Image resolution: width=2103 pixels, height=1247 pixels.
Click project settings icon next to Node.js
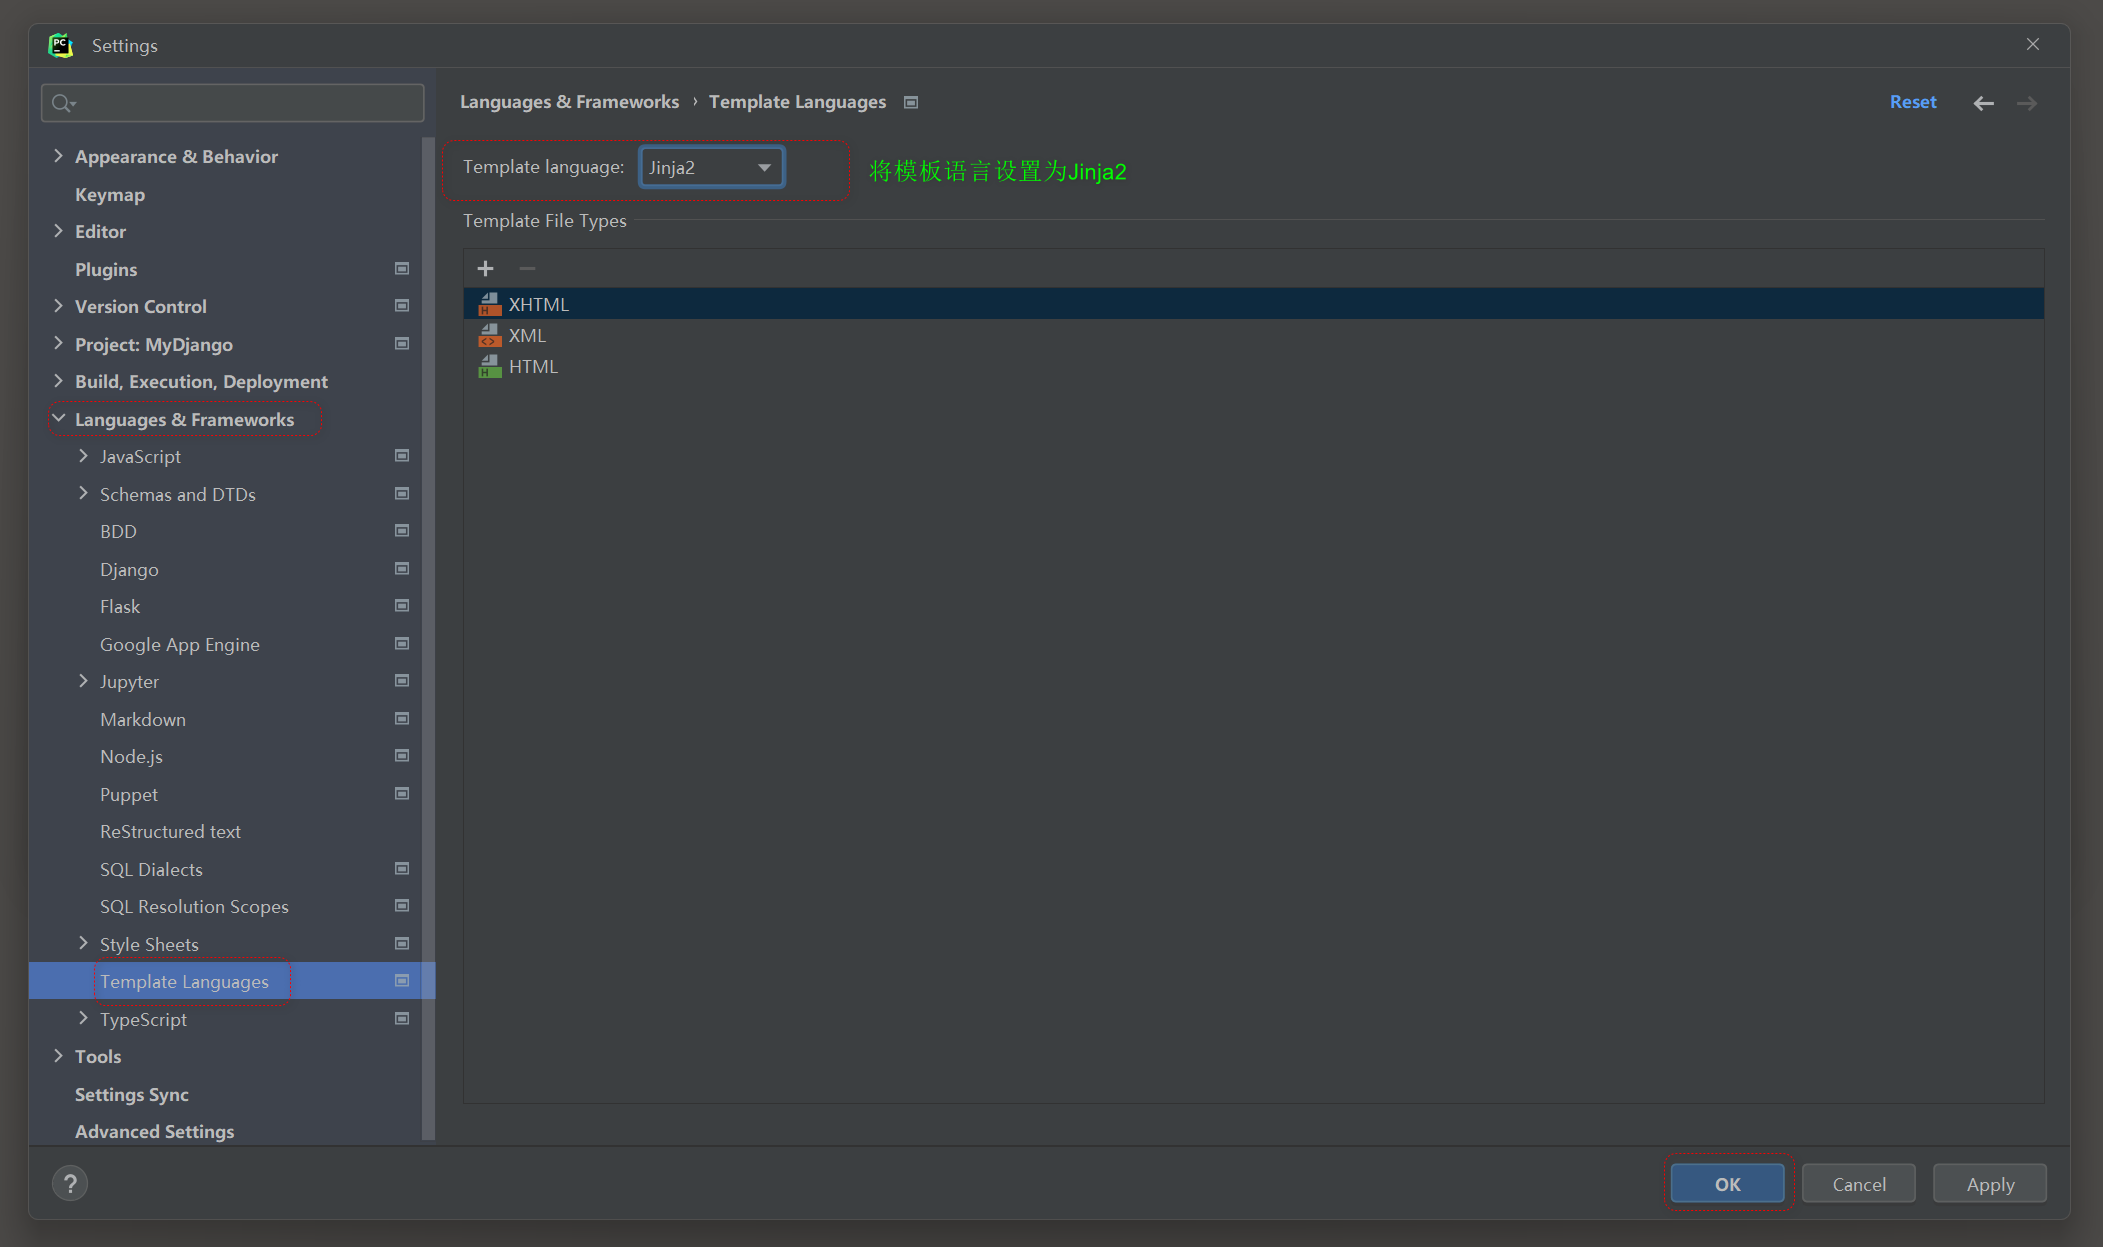[x=402, y=756]
